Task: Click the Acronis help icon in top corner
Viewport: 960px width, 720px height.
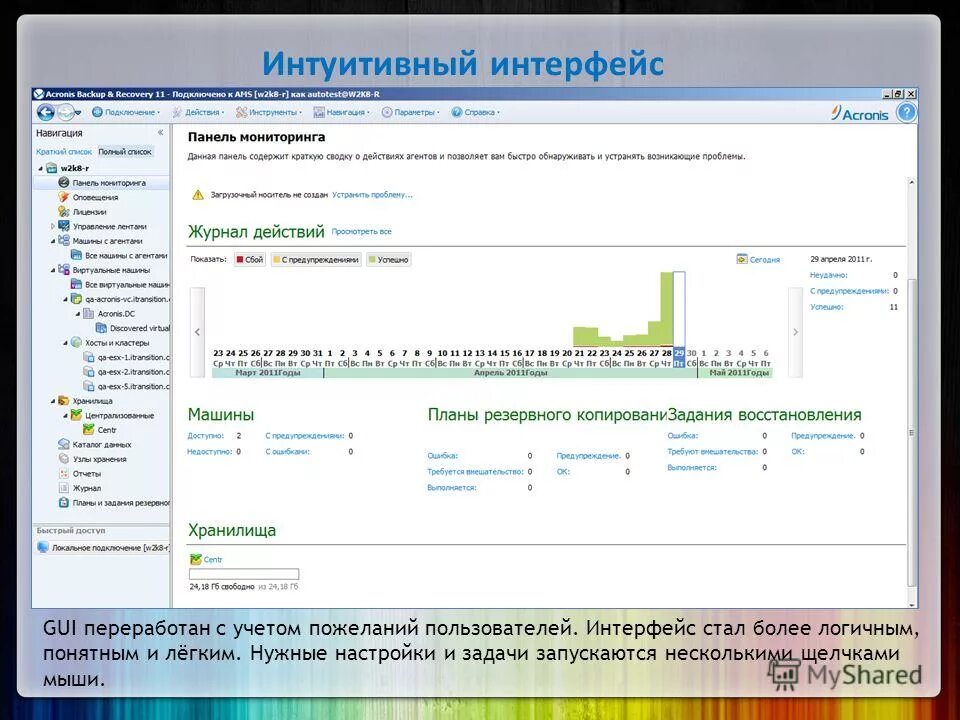Action: pyautogui.click(x=905, y=112)
